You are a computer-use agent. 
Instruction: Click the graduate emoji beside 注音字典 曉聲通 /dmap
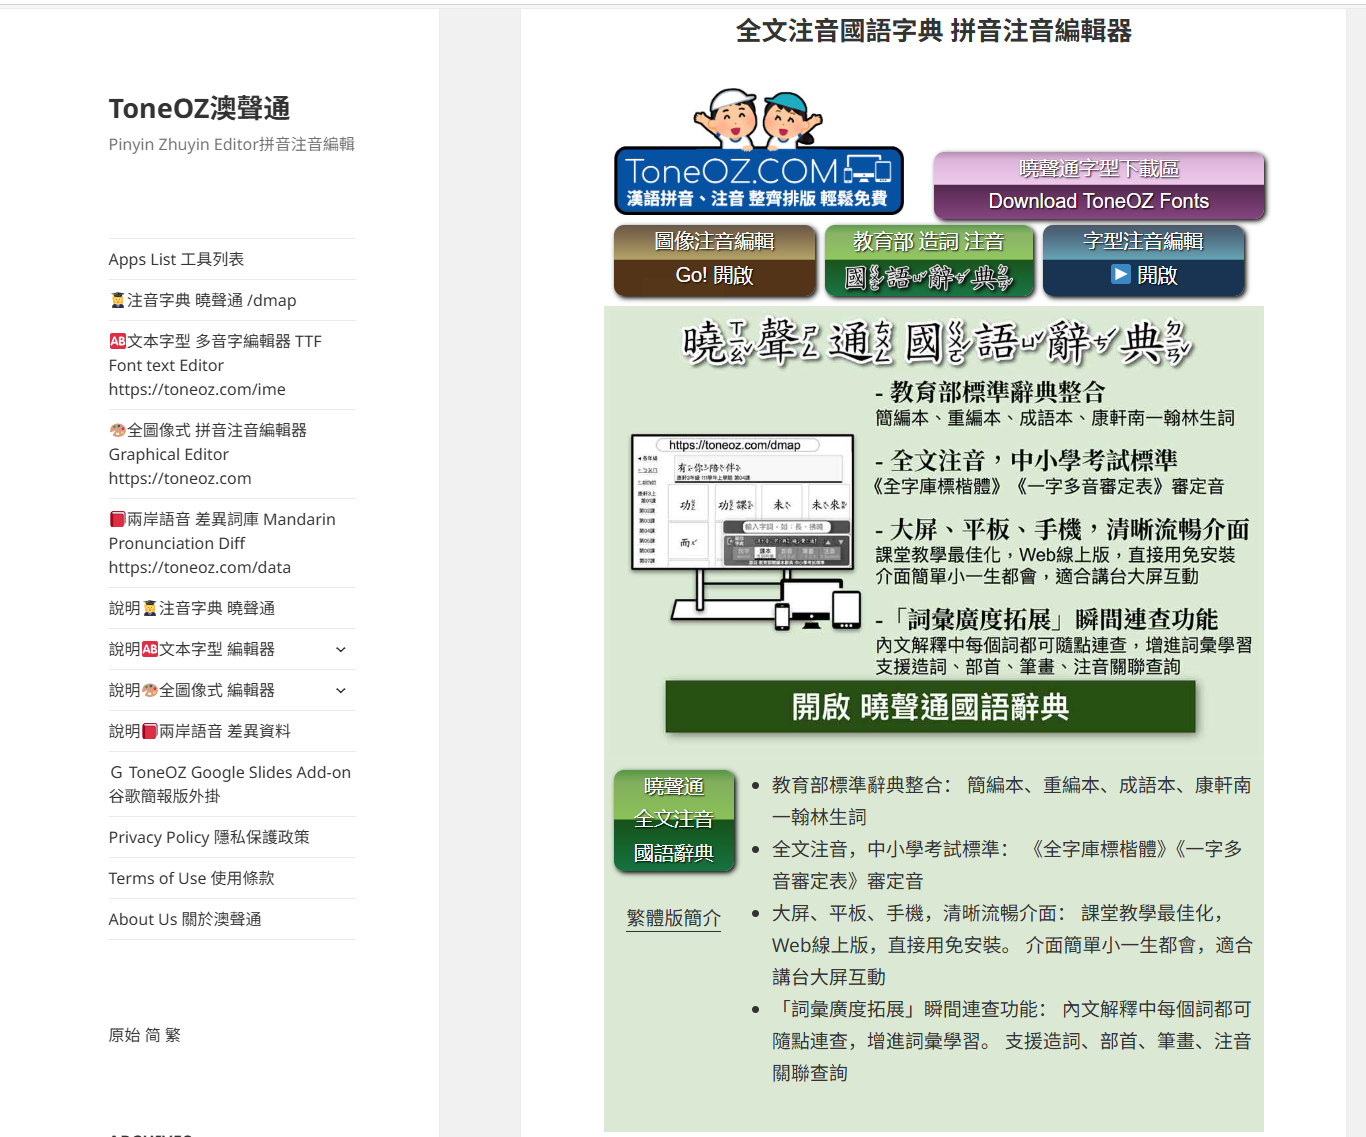(118, 300)
